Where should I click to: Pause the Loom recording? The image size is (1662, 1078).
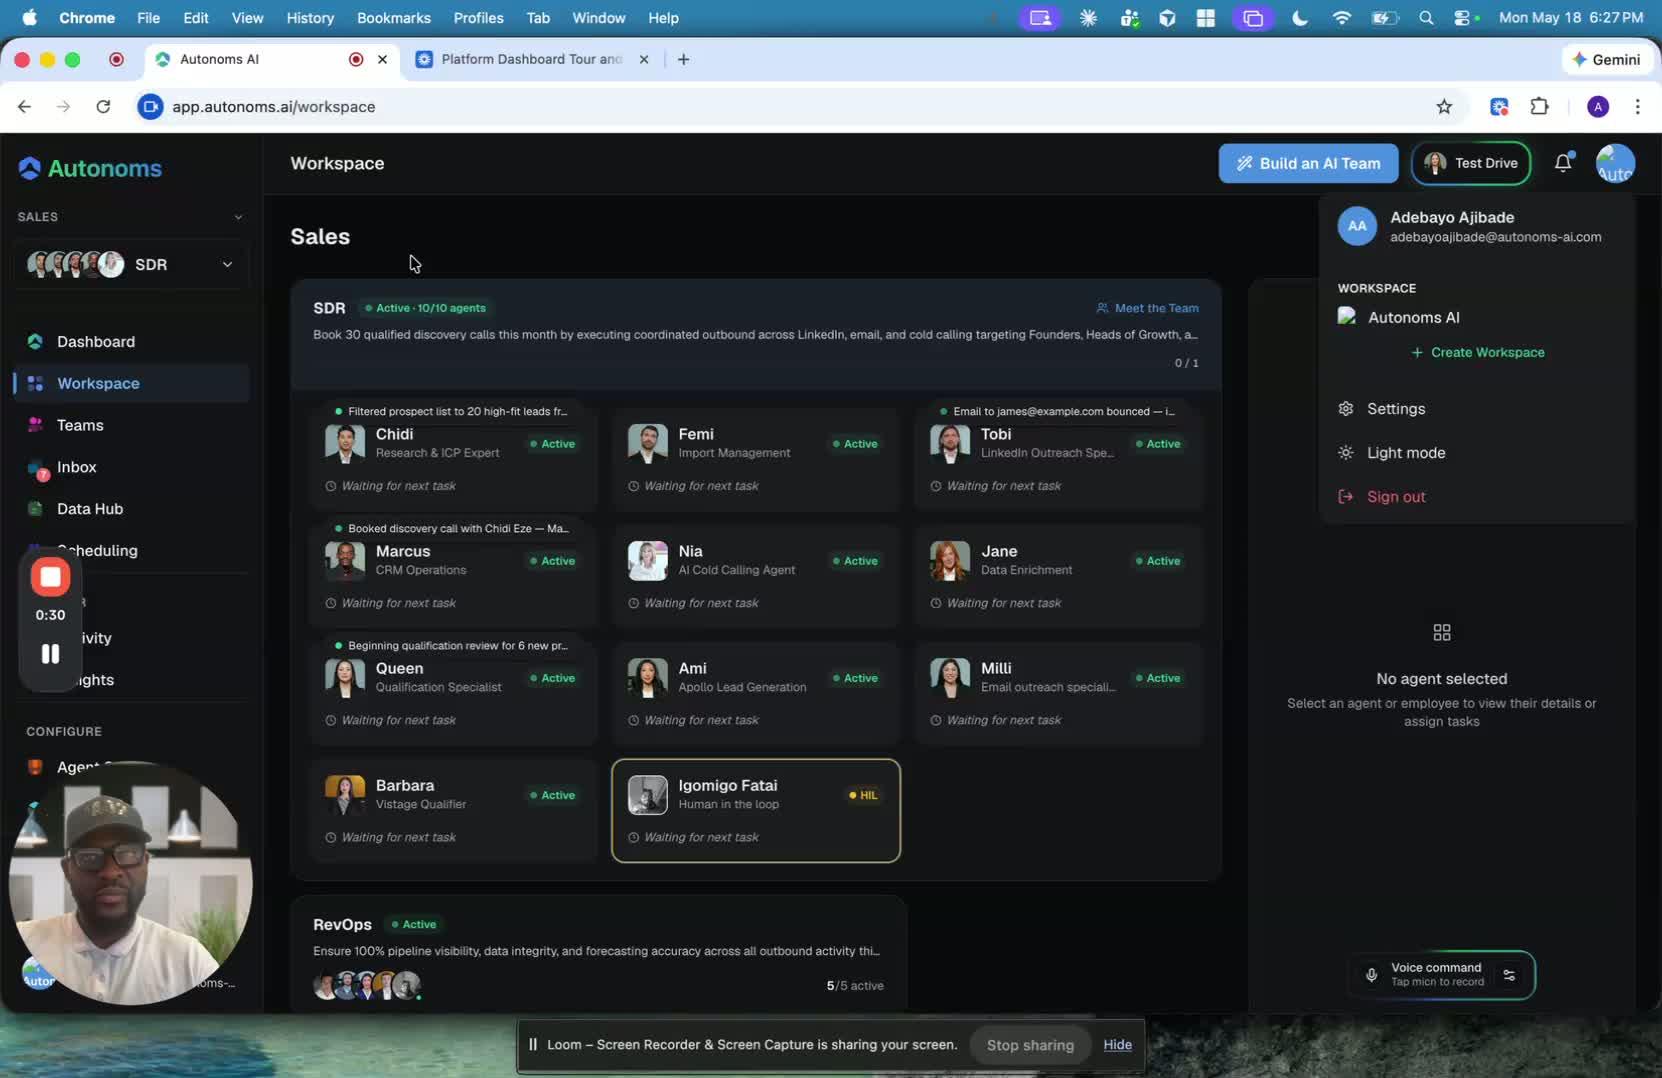point(50,654)
